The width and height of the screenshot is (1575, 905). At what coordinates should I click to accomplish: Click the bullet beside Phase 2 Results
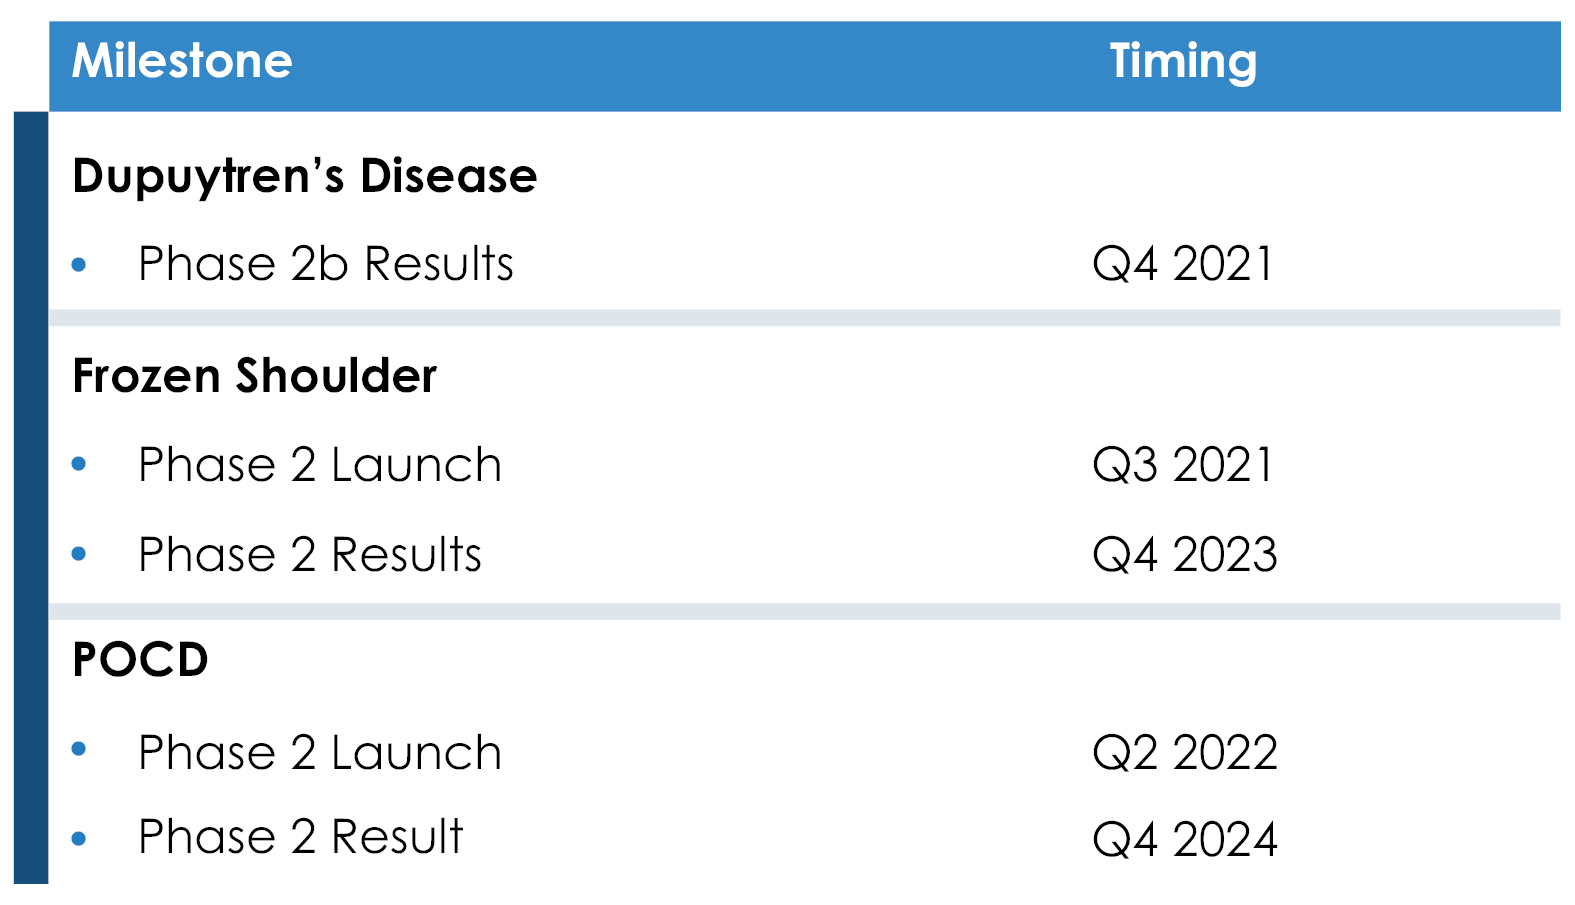pos(80,554)
